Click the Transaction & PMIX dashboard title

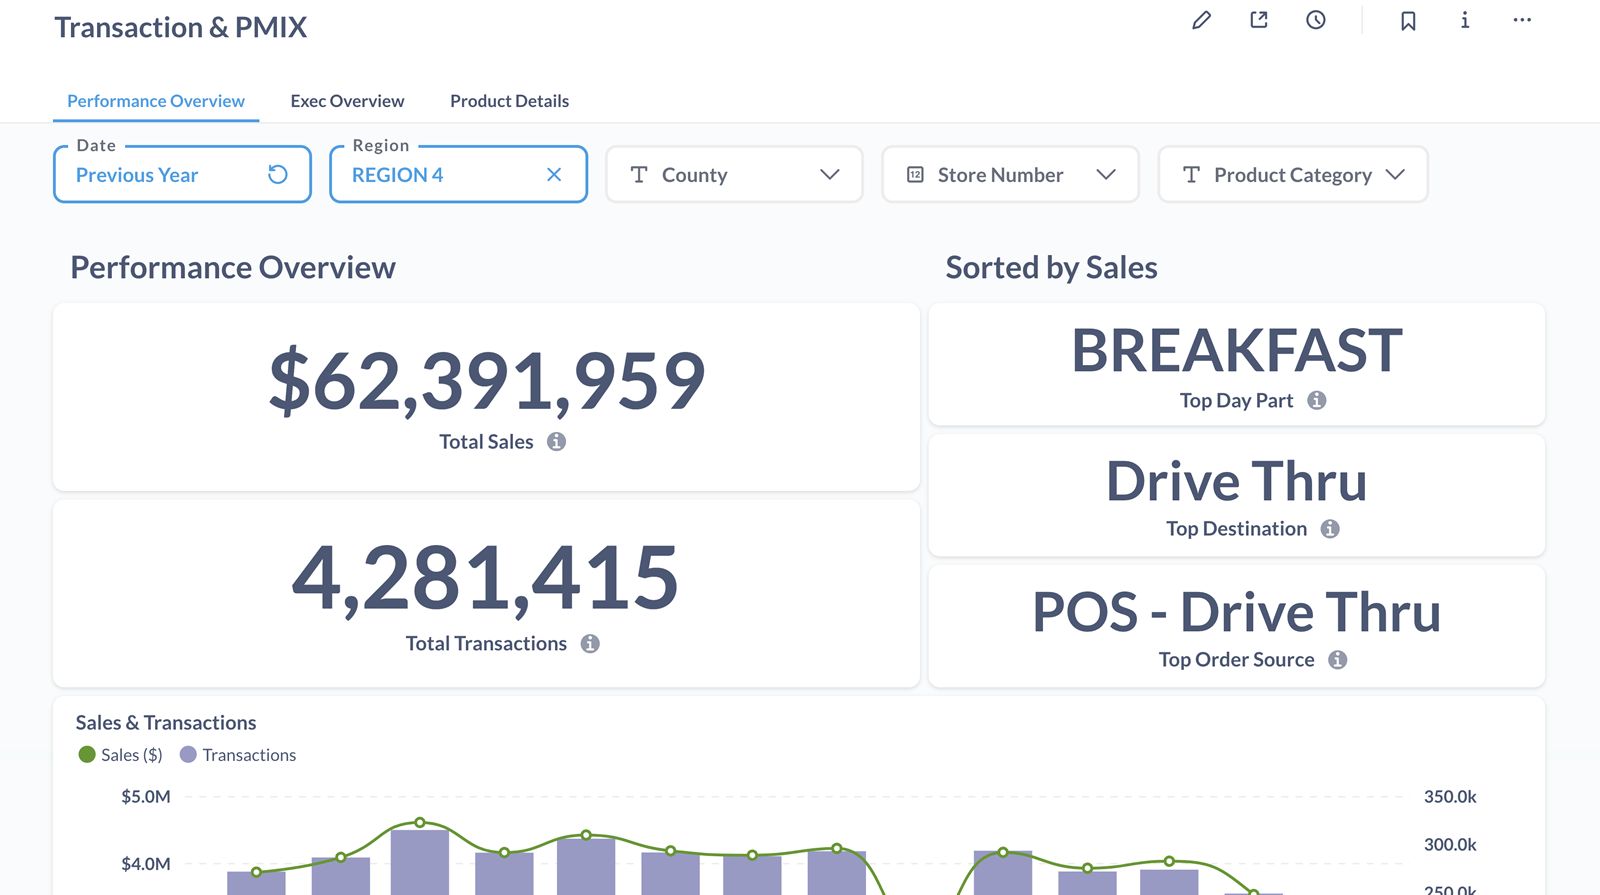pyautogui.click(x=181, y=28)
